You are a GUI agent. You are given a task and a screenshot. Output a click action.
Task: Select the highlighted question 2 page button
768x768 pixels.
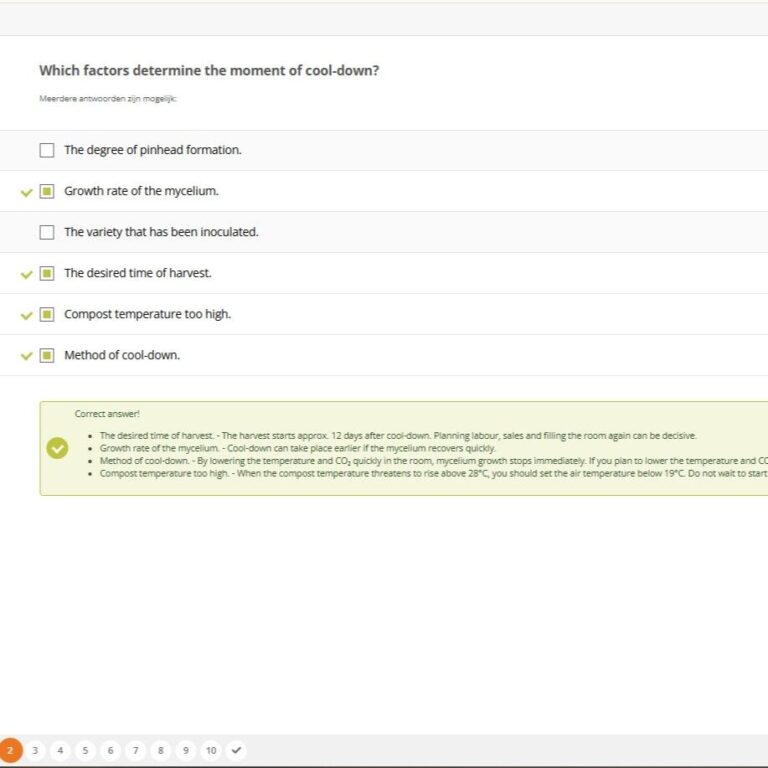[10, 750]
